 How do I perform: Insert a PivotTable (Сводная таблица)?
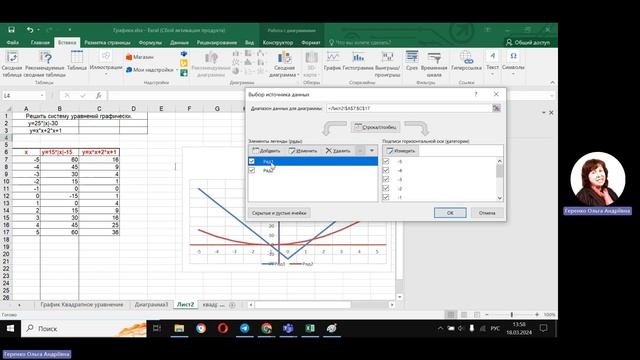[x=12, y=64]
